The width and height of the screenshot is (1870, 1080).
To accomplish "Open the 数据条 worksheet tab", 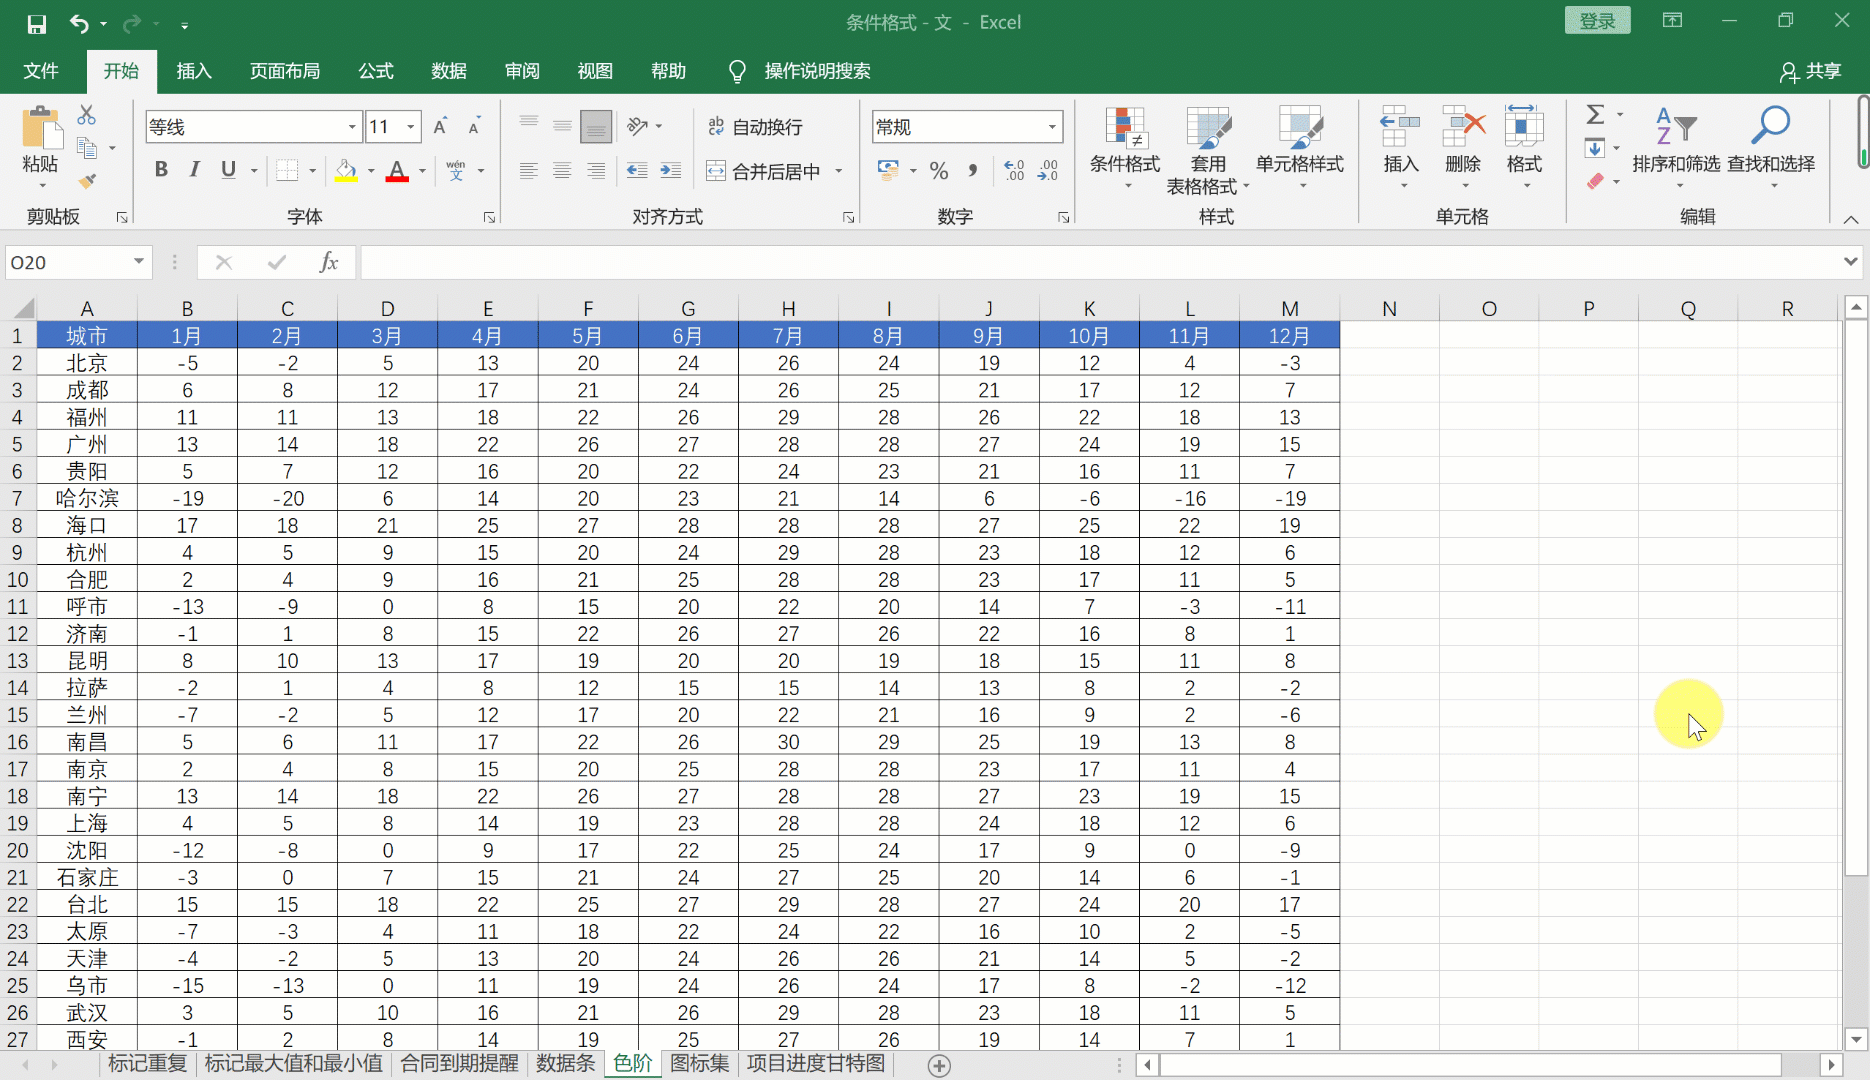I will point(565,1064).
